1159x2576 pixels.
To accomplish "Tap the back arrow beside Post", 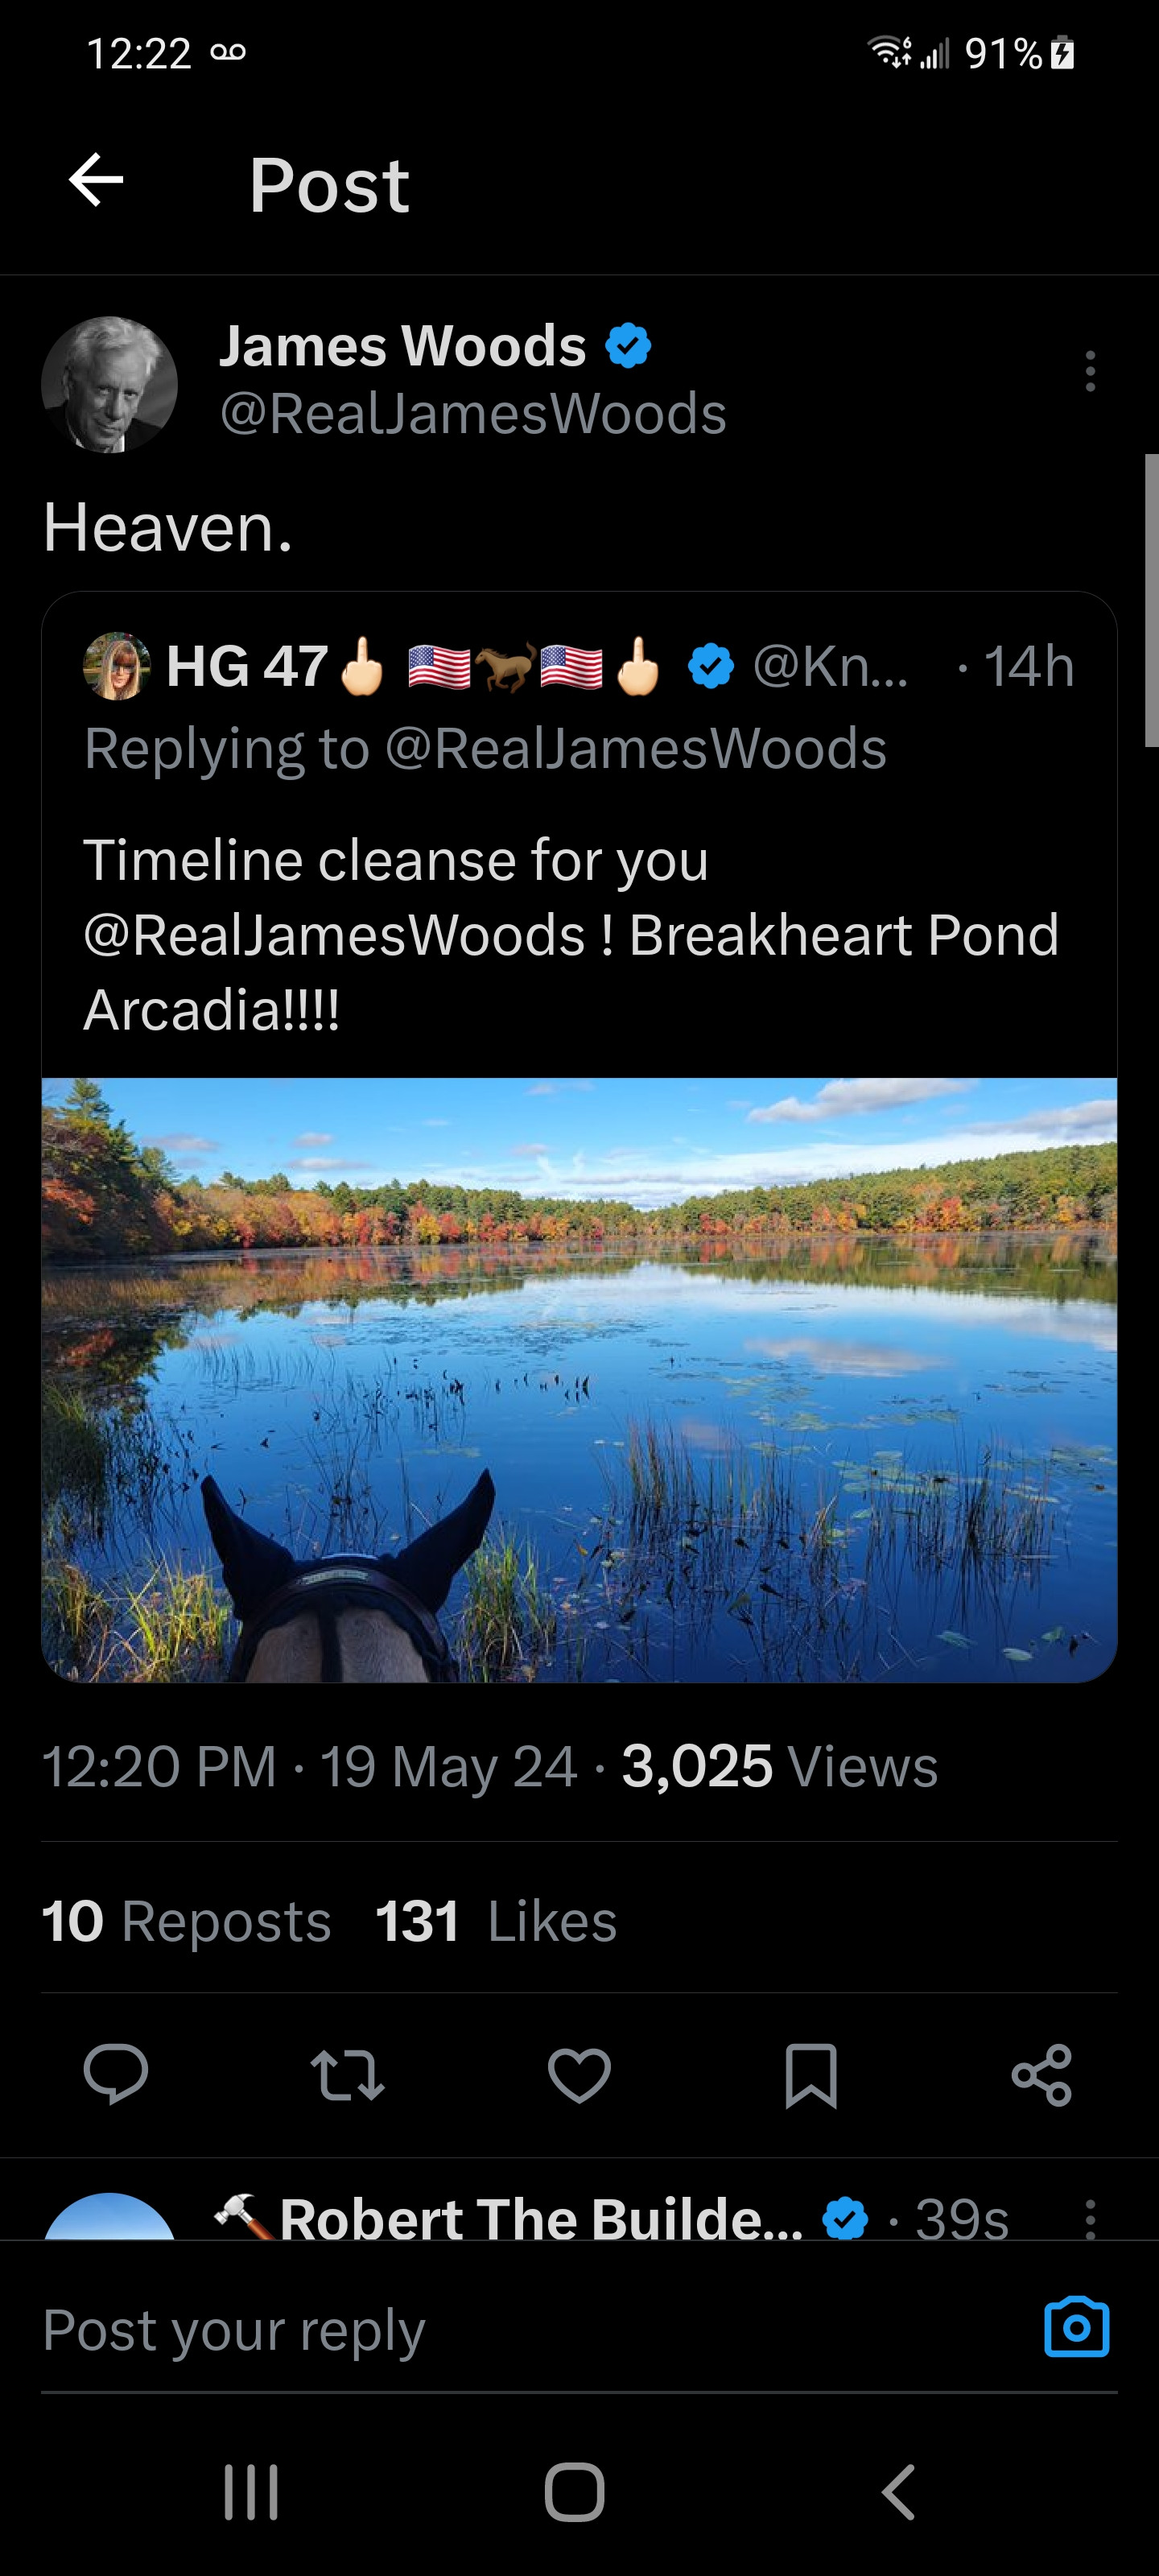I will point(96,181).
